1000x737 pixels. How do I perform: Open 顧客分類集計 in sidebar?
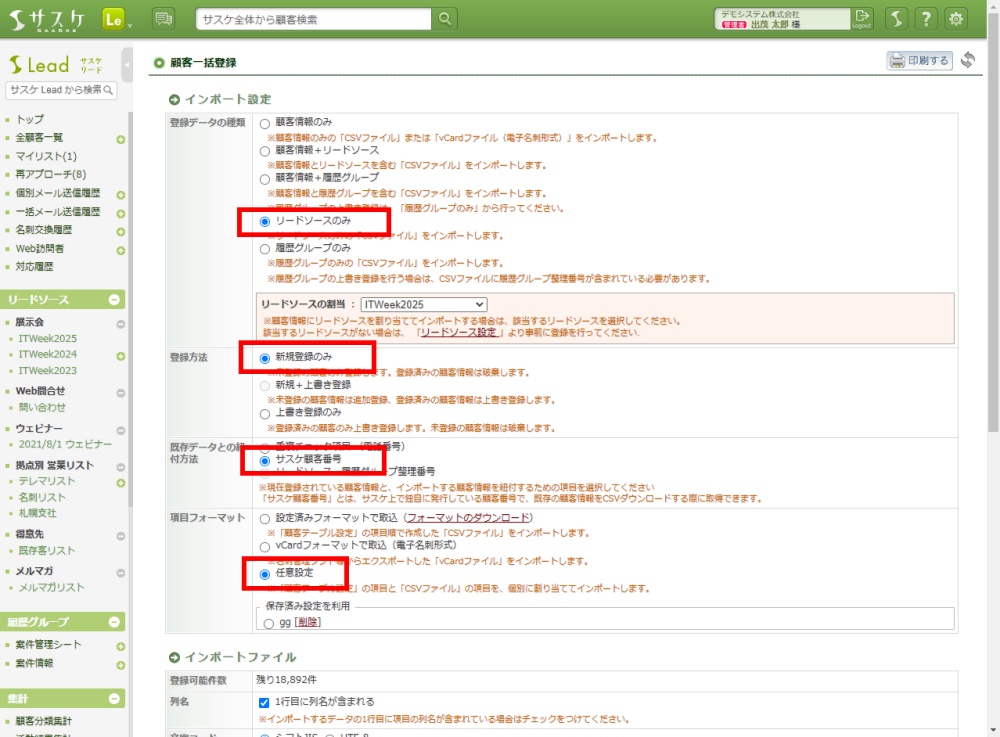pos(43,721)
